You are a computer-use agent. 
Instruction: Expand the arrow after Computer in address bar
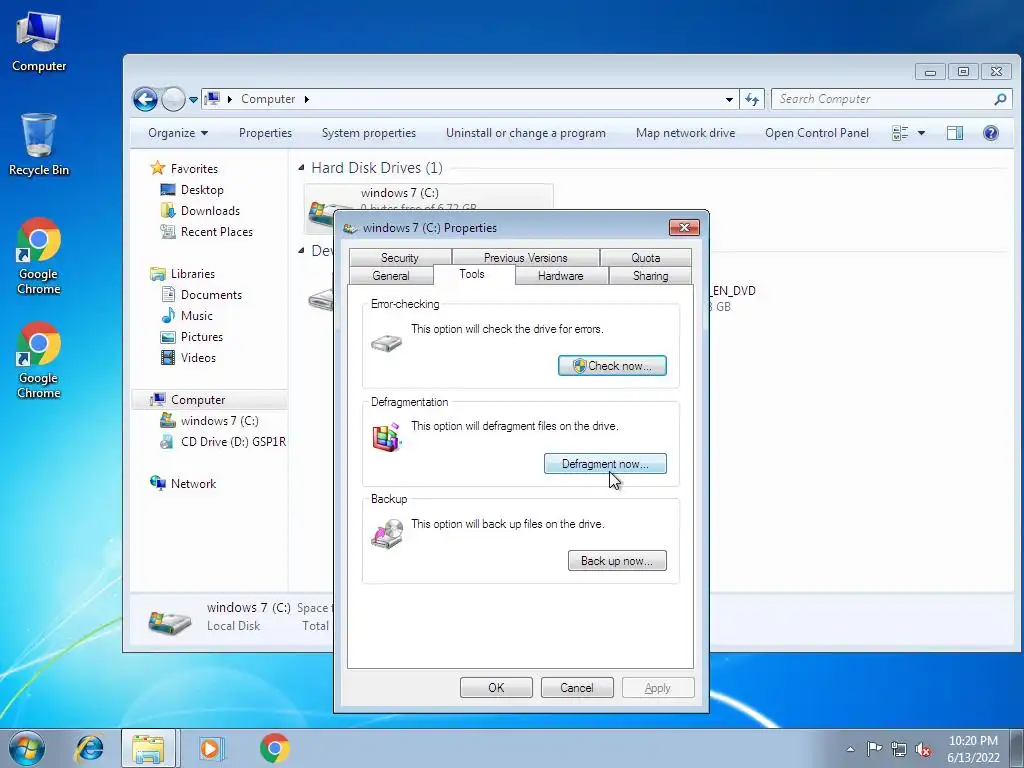tap(306, 99)
